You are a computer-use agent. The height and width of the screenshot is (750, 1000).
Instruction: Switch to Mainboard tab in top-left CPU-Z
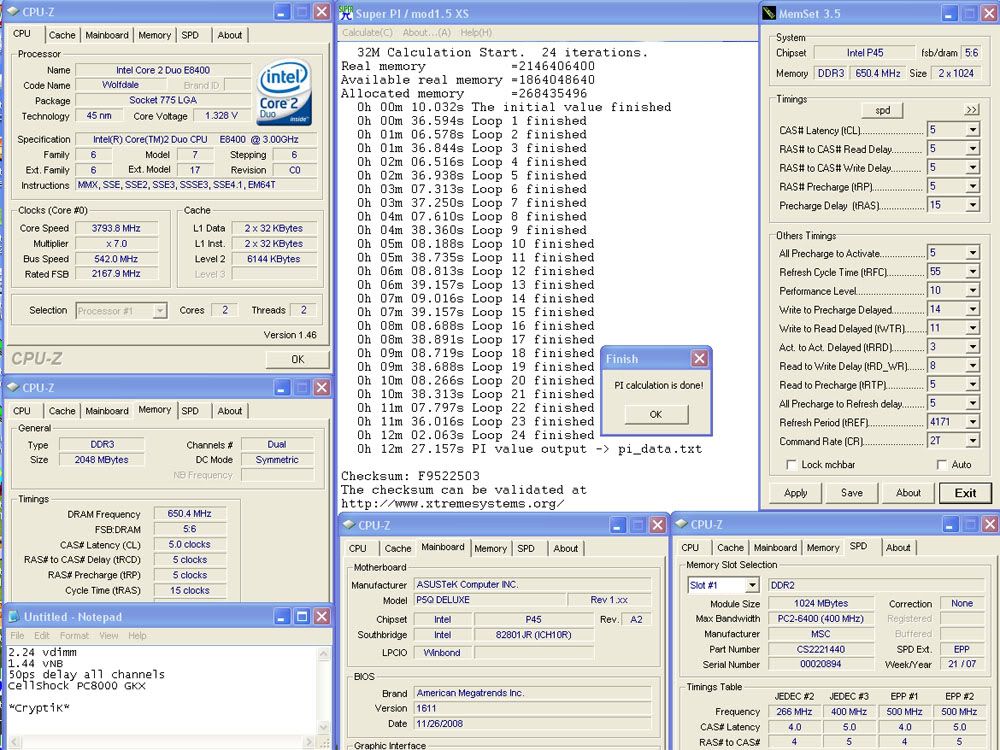107,35
